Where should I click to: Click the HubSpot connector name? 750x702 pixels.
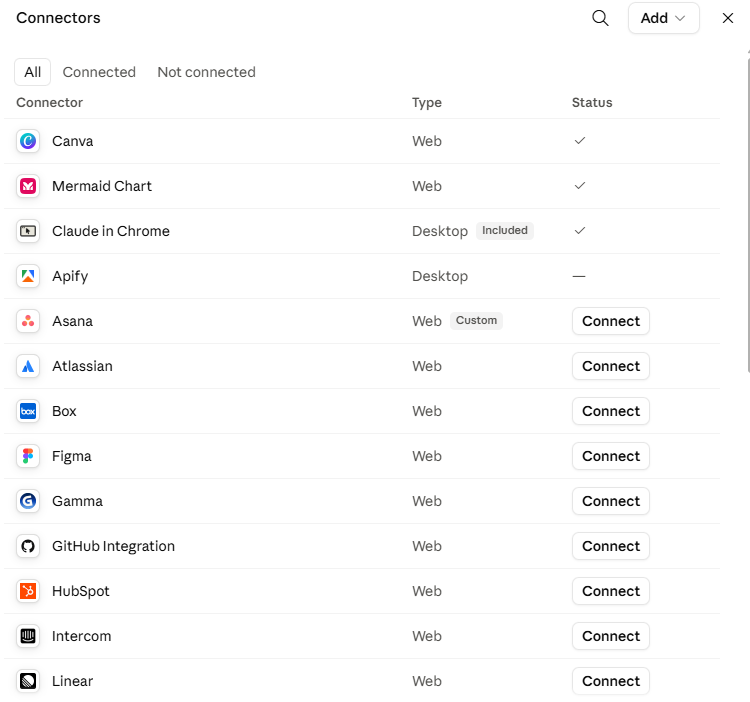pos(80,591)
